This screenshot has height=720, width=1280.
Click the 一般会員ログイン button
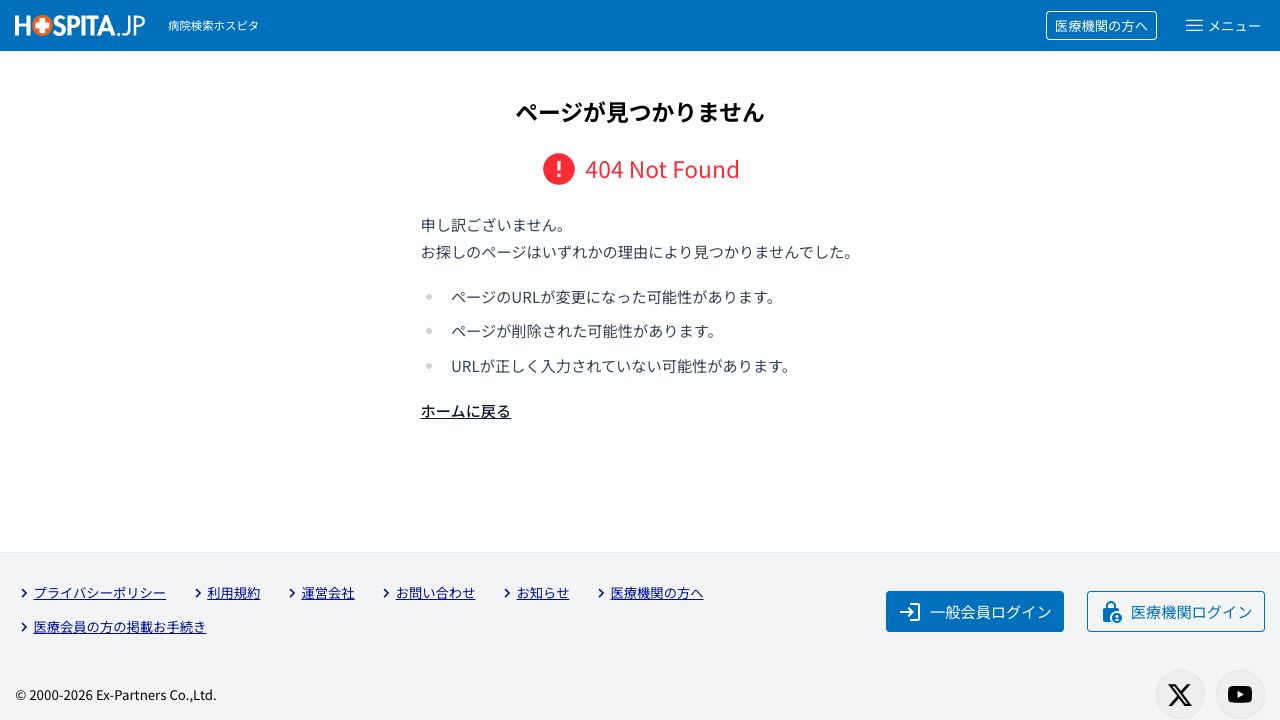(x=975, y=611)
